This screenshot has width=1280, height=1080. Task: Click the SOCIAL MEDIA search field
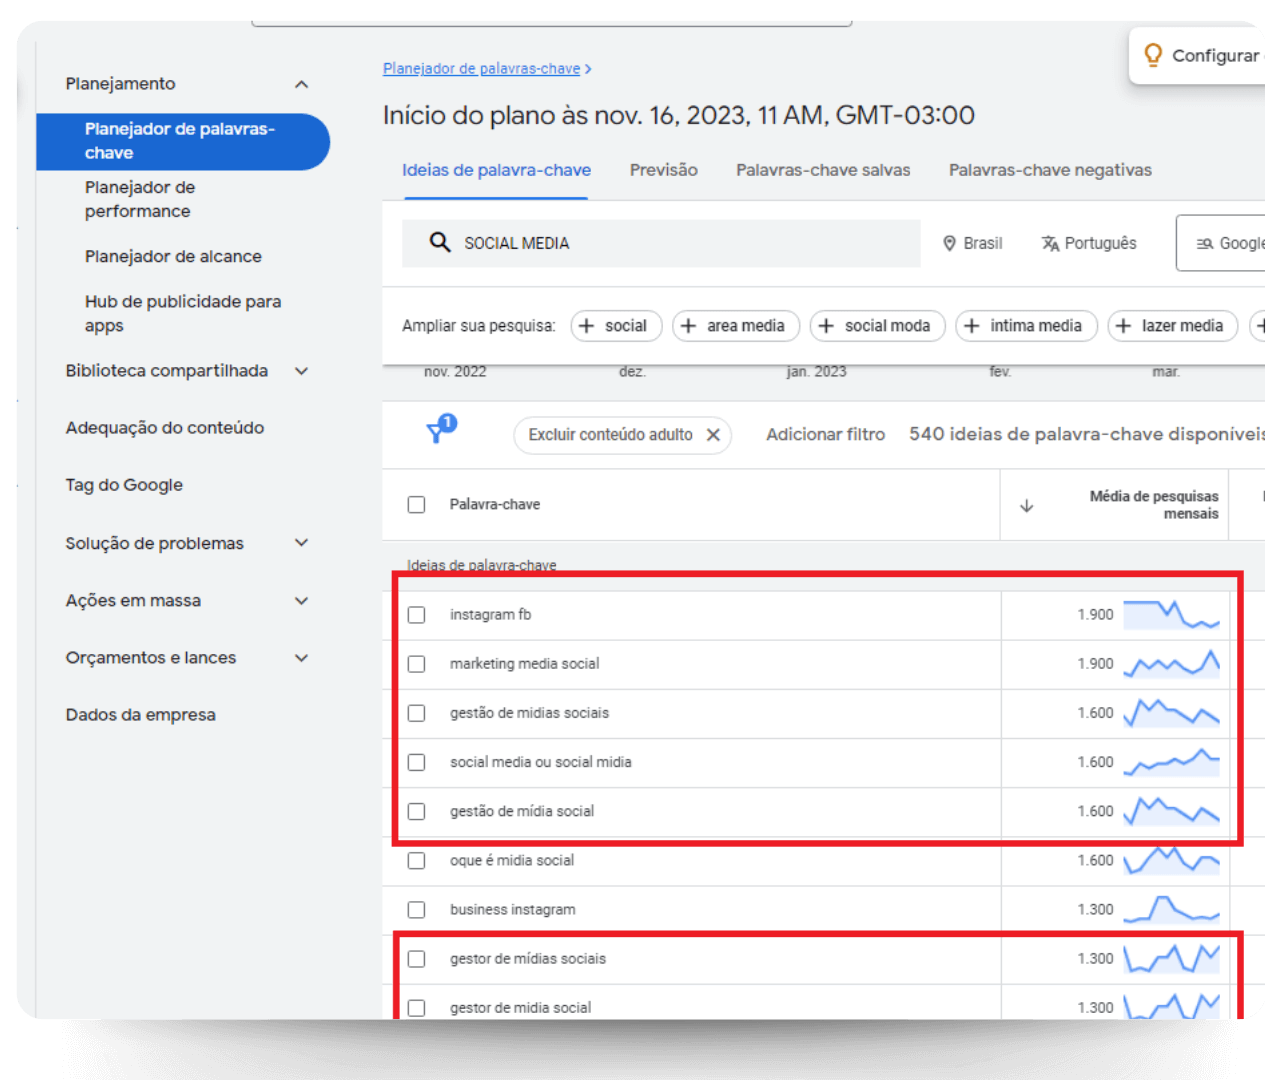[x=680, y=243]
